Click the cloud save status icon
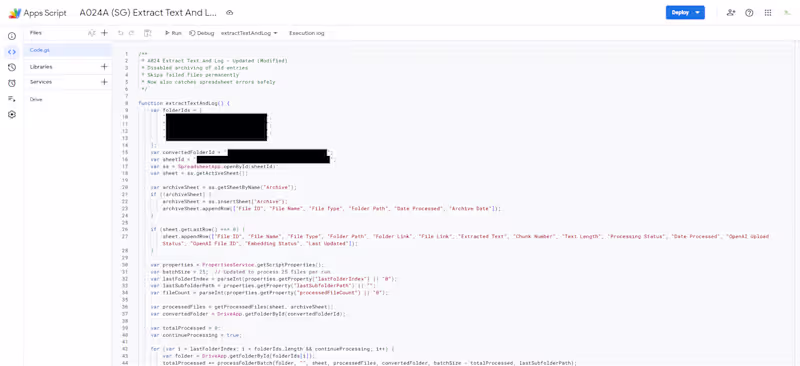Viewport: 800px width, 366px height. click(230, 13)
